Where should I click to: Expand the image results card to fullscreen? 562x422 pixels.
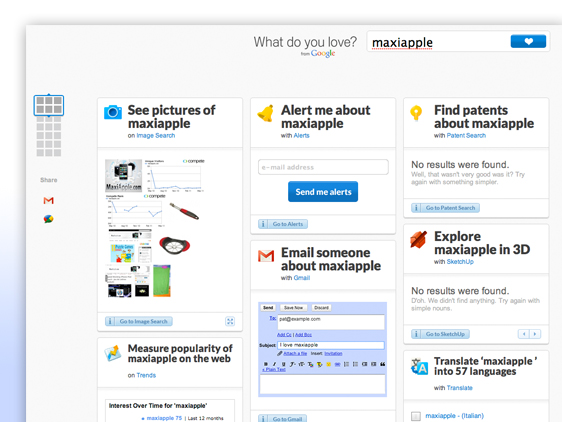point(230,321)
